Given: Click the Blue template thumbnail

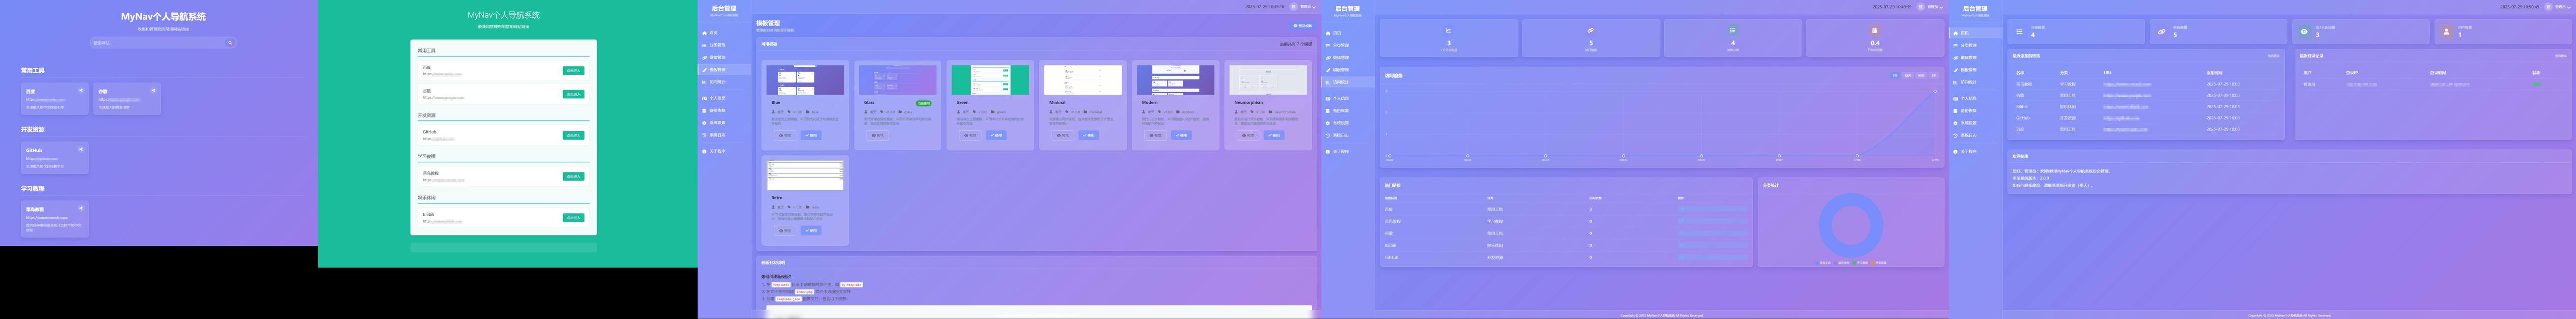Looking at the screenshot, I should [805, 80].
